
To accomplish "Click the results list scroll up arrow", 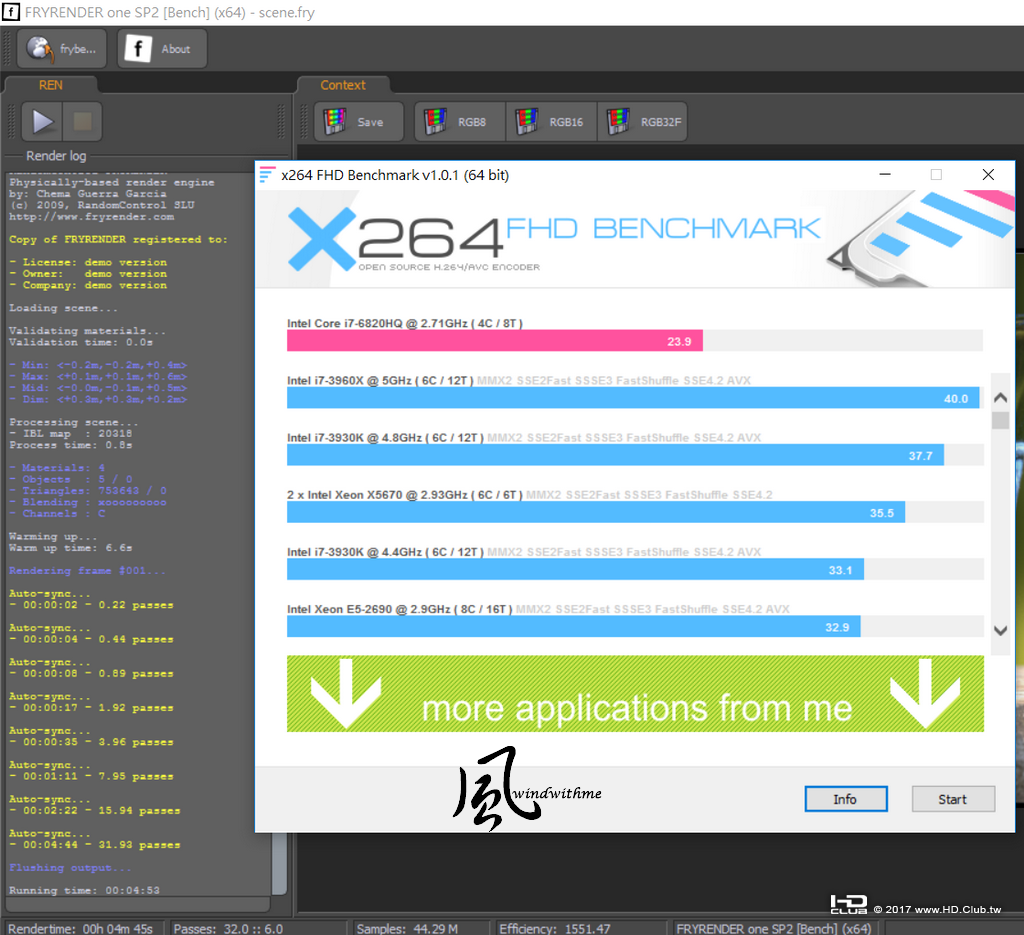I will [x=1000, y=398].
